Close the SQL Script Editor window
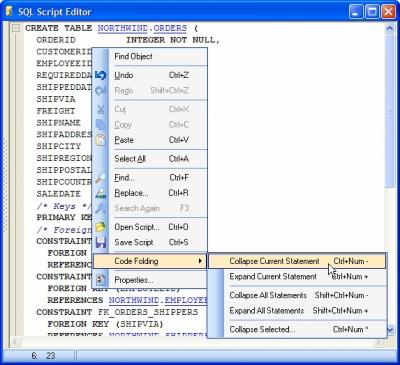The height and width of the screenshot is (365, 400). coord(388,12)
